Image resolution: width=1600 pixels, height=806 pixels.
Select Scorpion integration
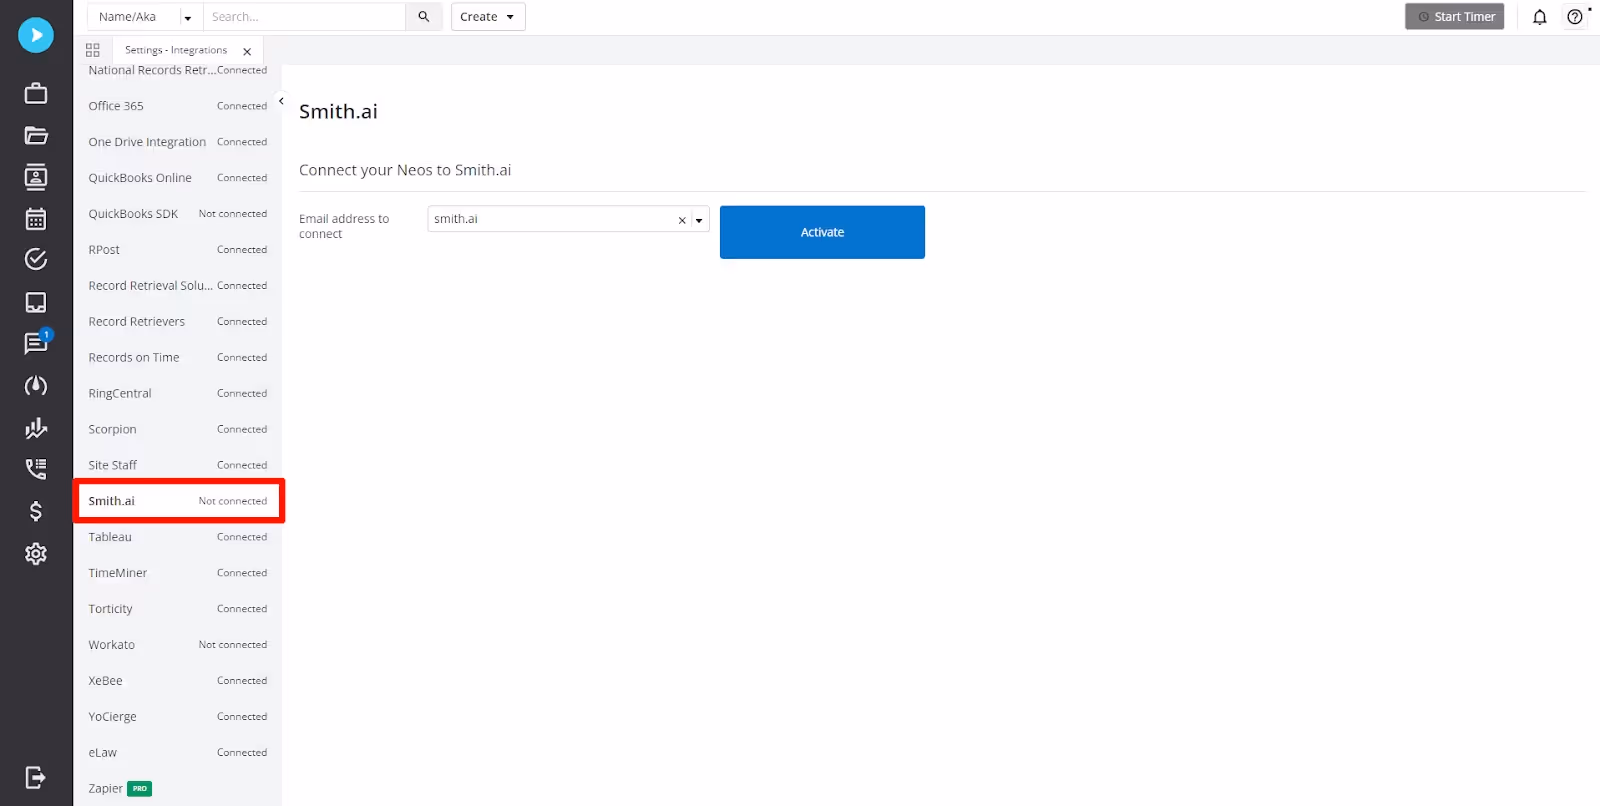pos(177,430)
